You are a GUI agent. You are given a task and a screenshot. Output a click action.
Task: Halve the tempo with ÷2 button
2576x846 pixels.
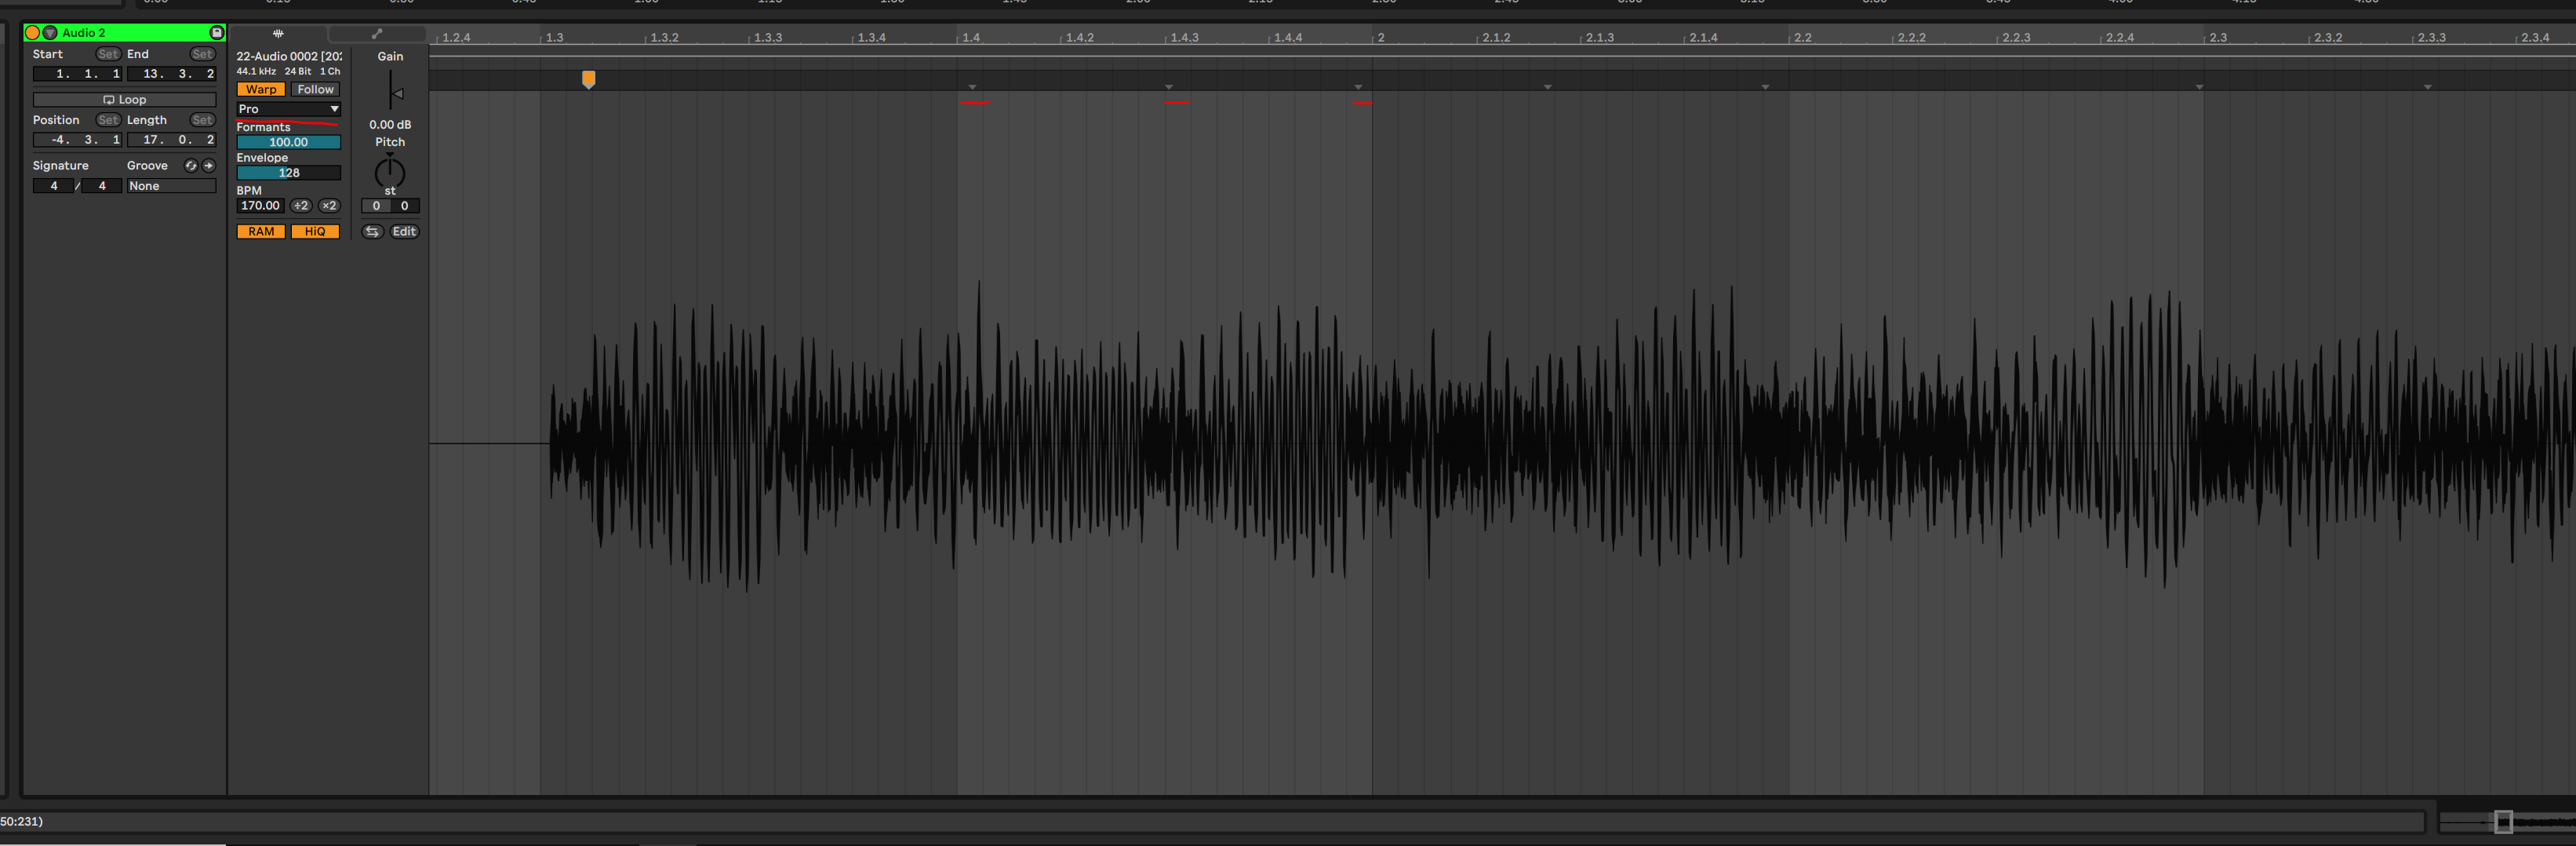[300, 206]
